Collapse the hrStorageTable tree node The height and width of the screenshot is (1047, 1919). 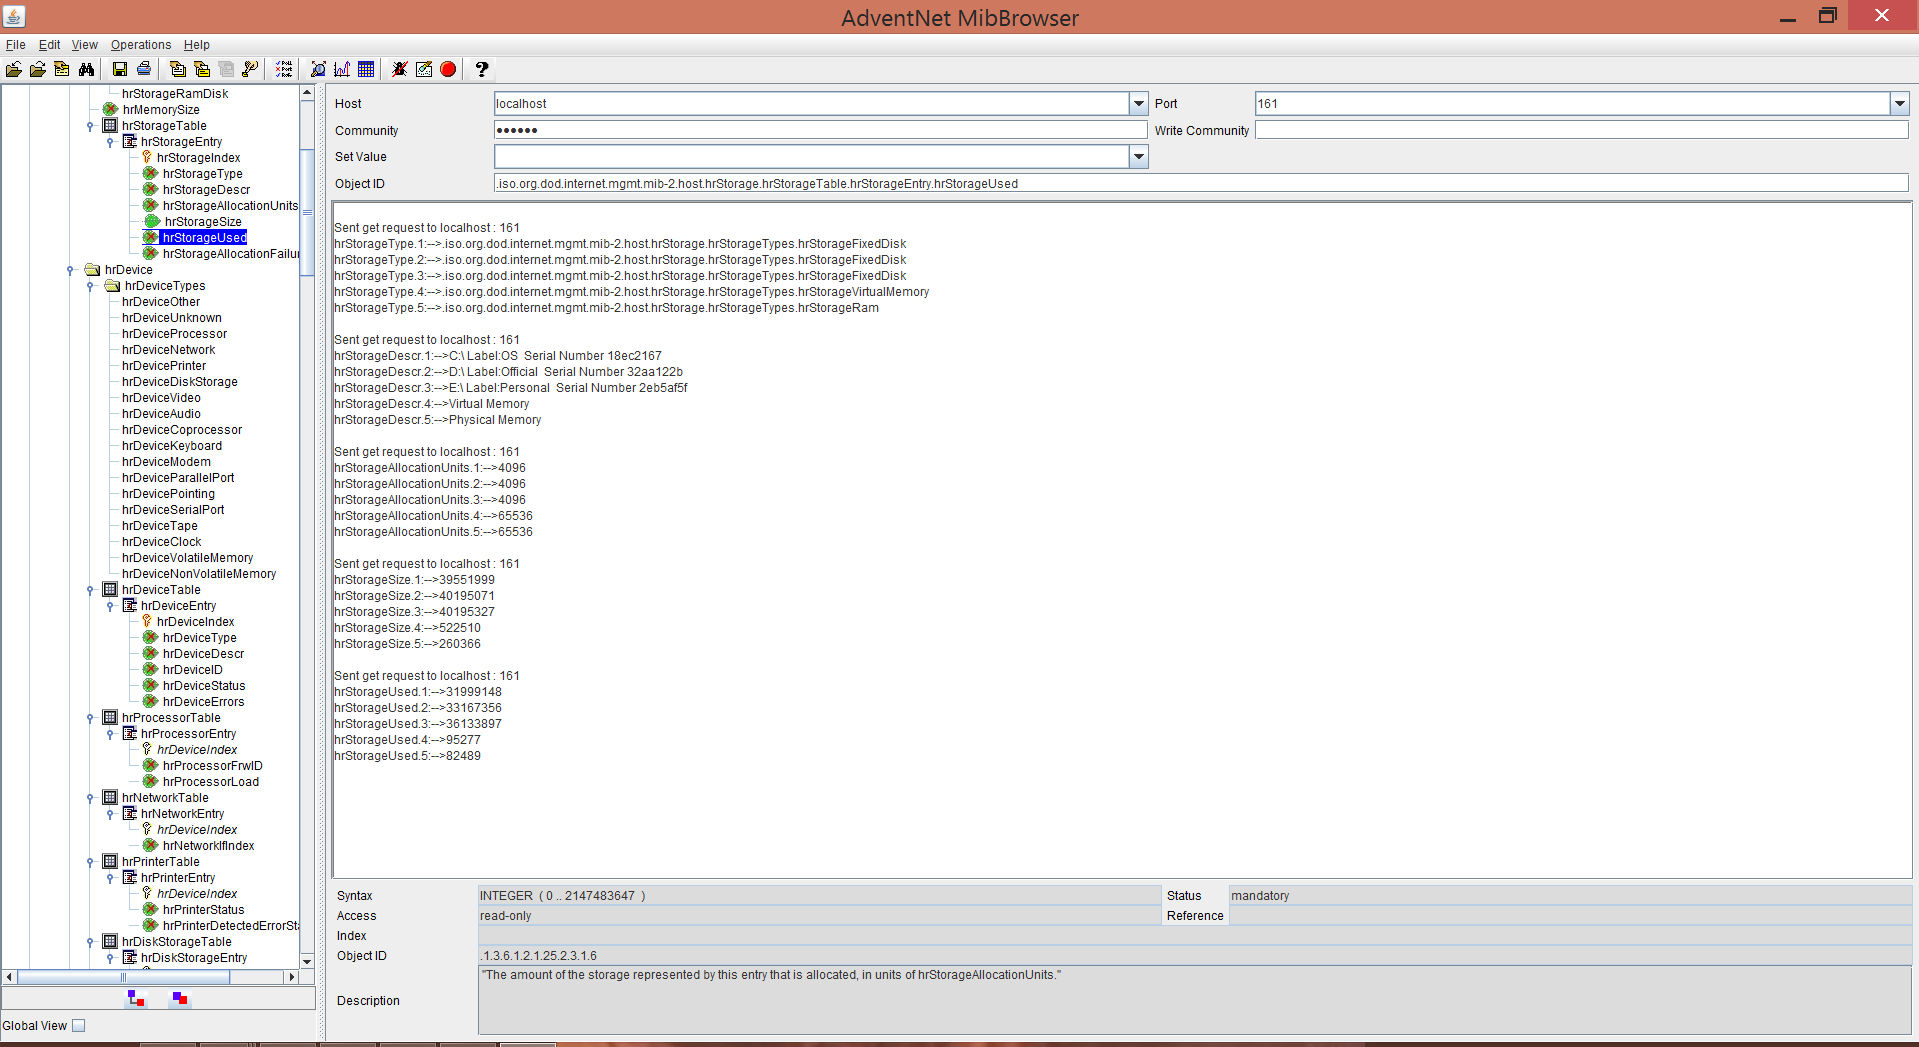click(90, 126)
